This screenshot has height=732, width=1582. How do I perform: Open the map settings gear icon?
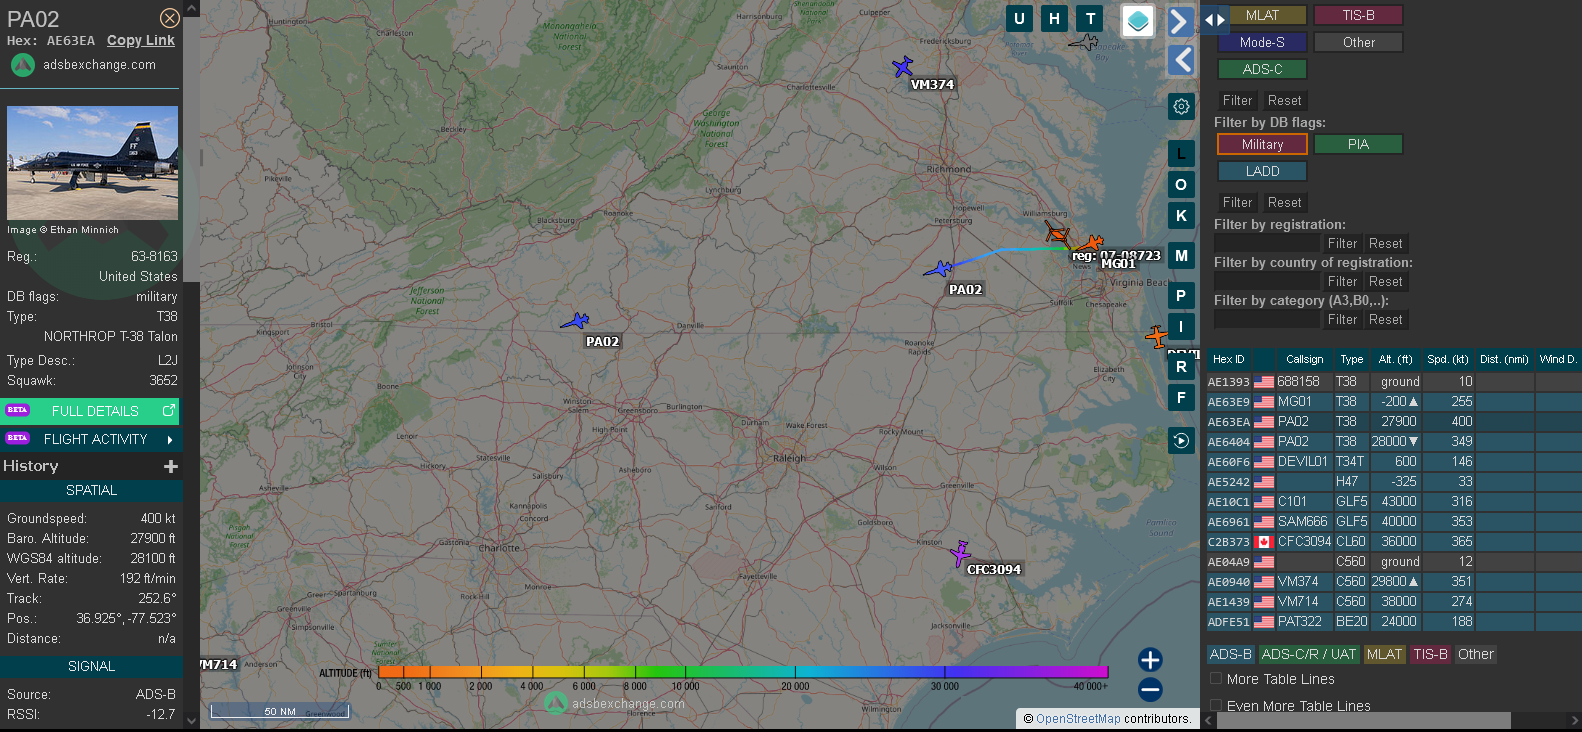click(1181, 106)
